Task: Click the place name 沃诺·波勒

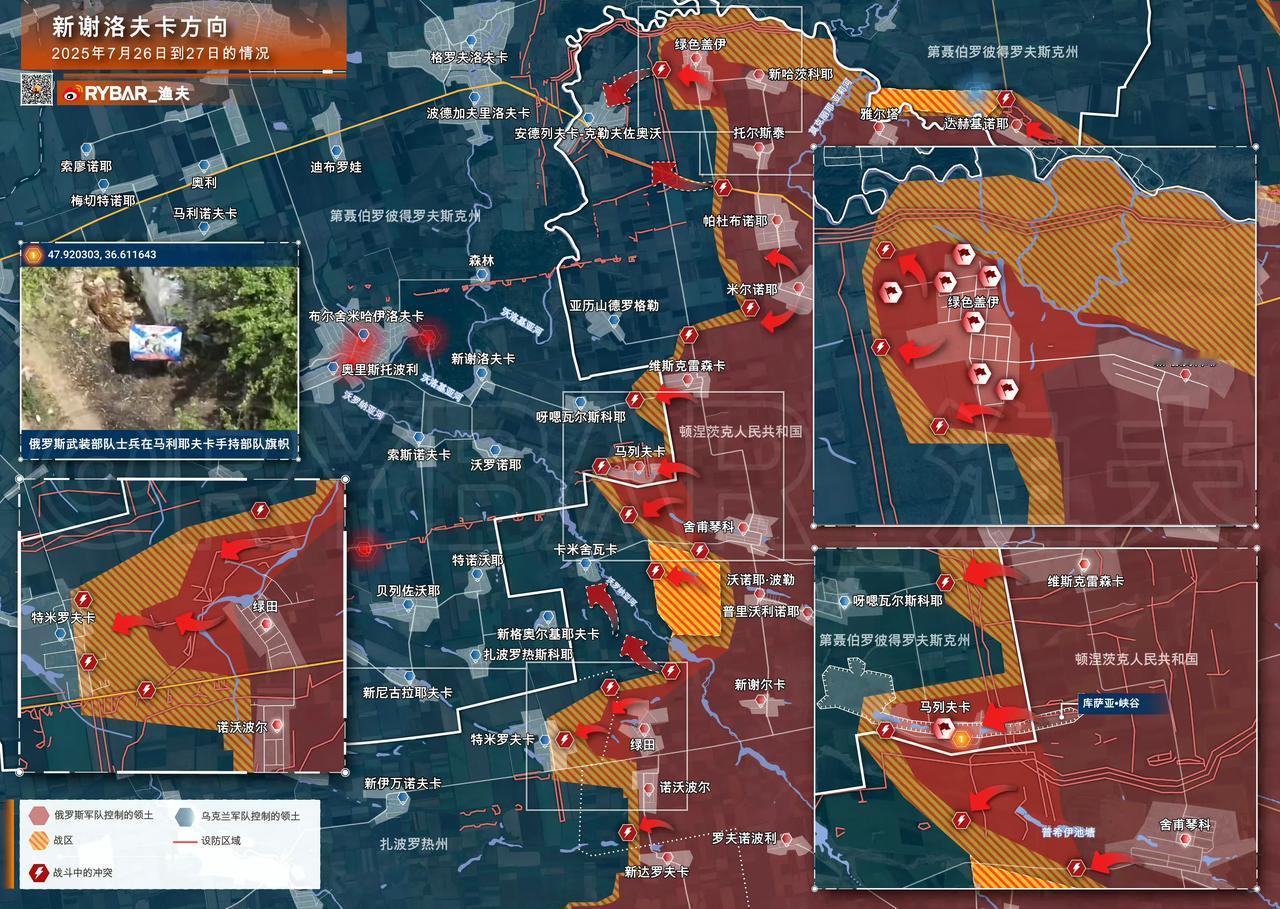Action: coord(761,580)
